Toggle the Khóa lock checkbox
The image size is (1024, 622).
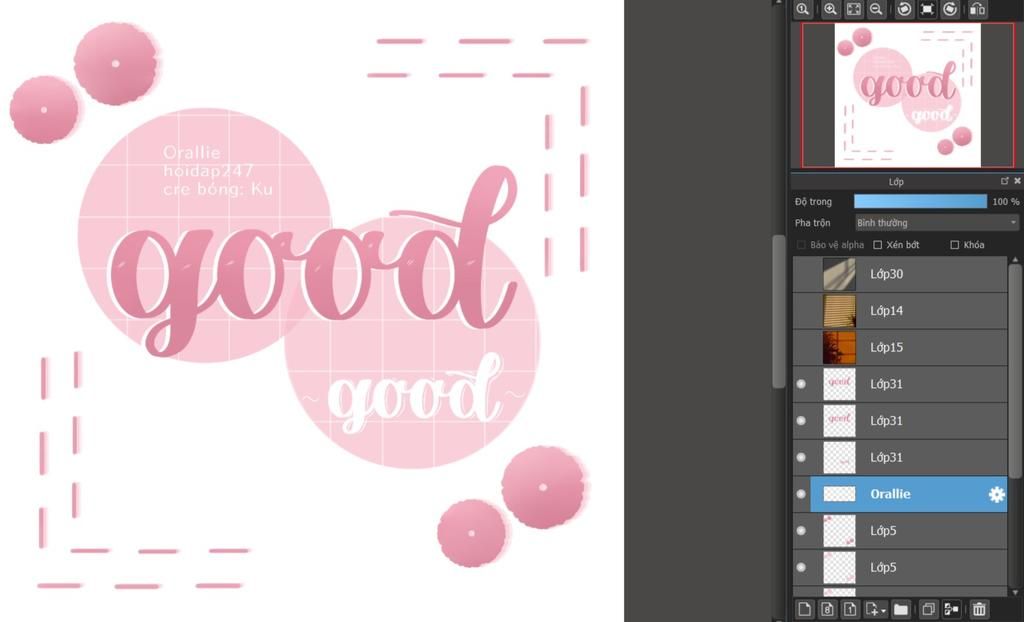click(955, 245)
